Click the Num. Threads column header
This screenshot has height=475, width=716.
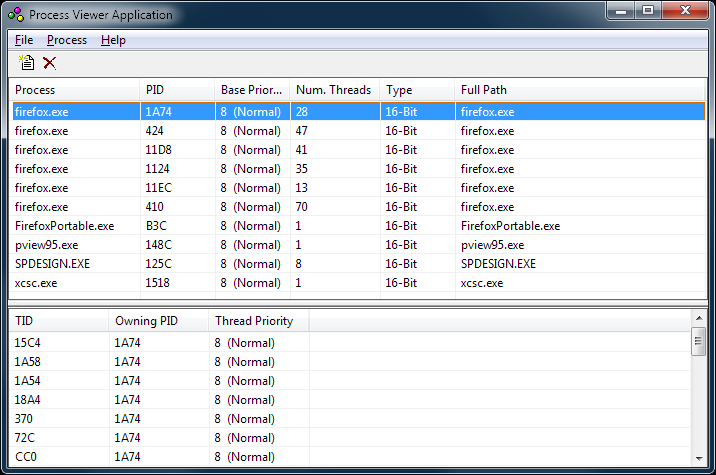[x=335, y=90]
